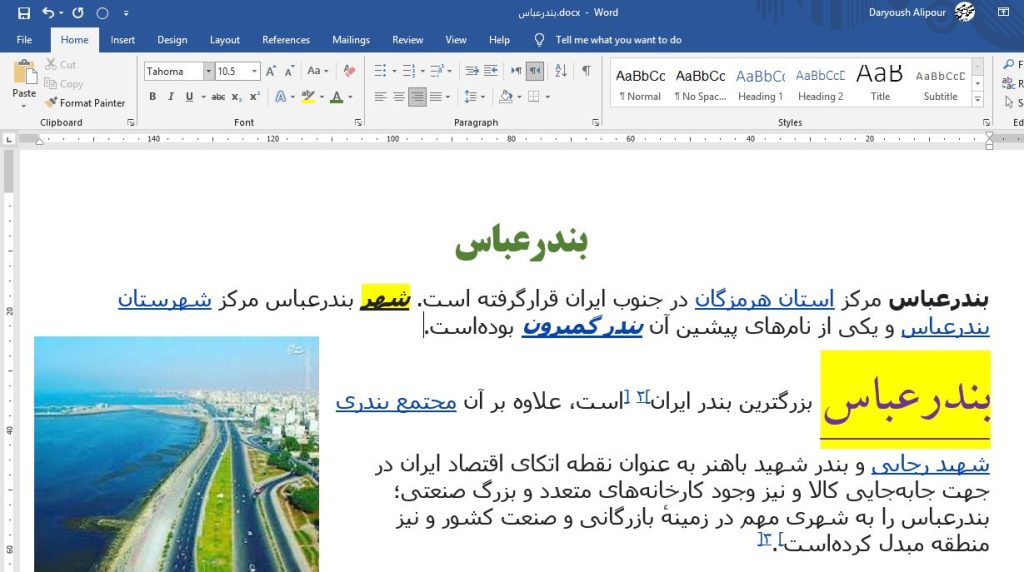The height and width of the screenshot is (572, 1024).
Task: Open the Tahoma font name dropdown
Action: (208, 71)
